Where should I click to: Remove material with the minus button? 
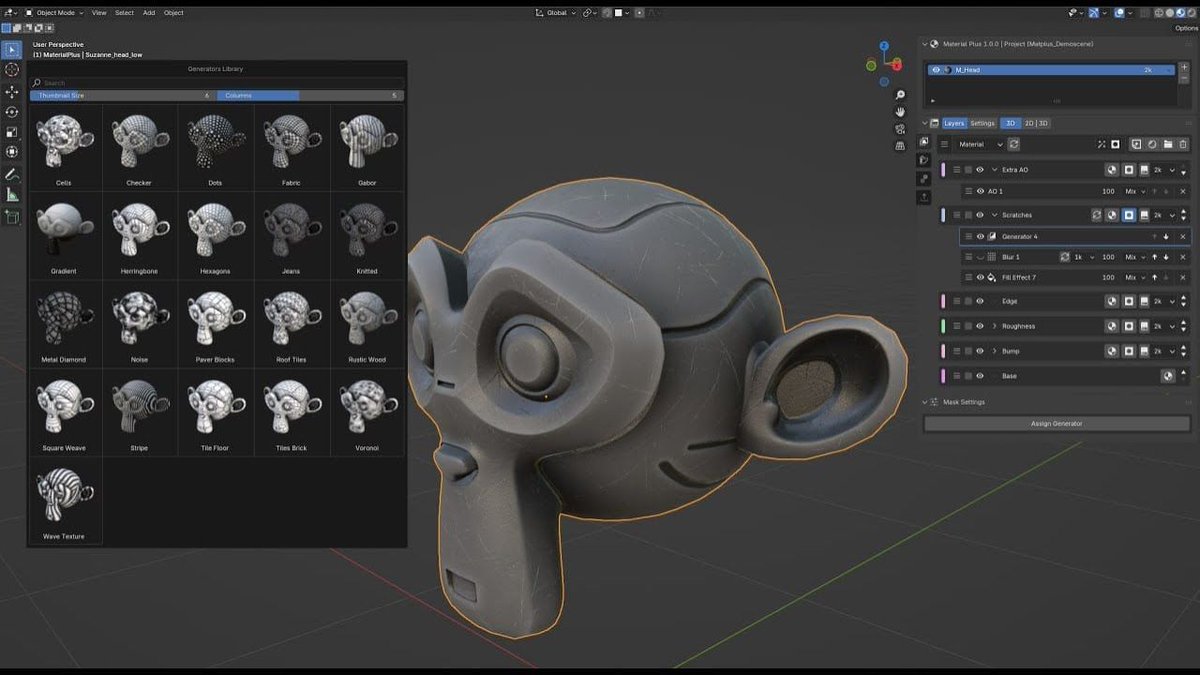1184,78
